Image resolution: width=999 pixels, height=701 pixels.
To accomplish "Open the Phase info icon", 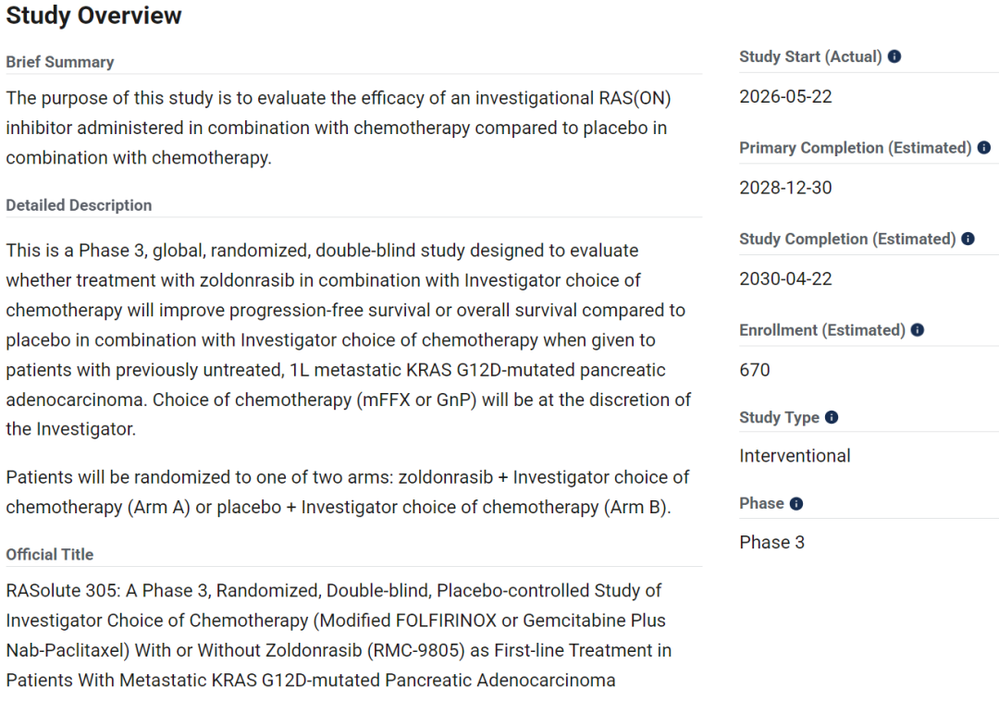I will (796, 504).
